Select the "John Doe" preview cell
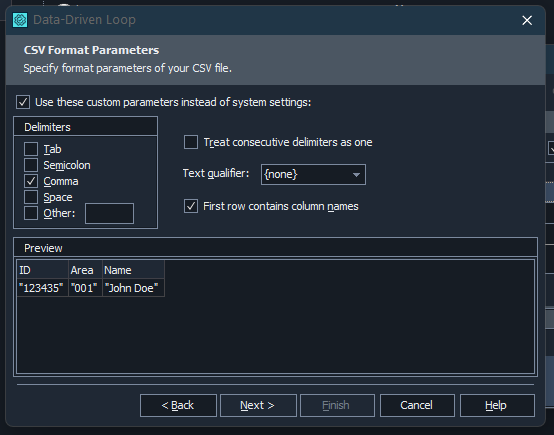 tap(133, 288)
